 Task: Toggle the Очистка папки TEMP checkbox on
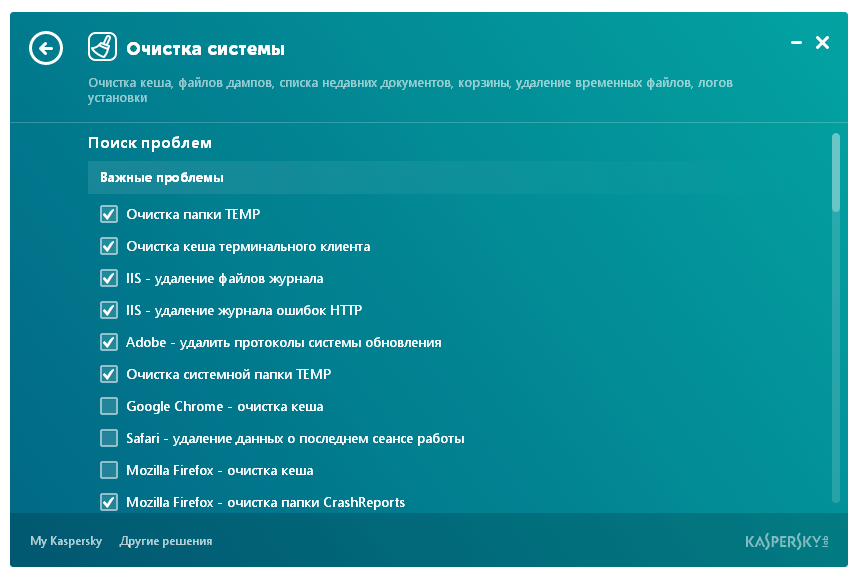pyautogui.click(x=108, y=214)
